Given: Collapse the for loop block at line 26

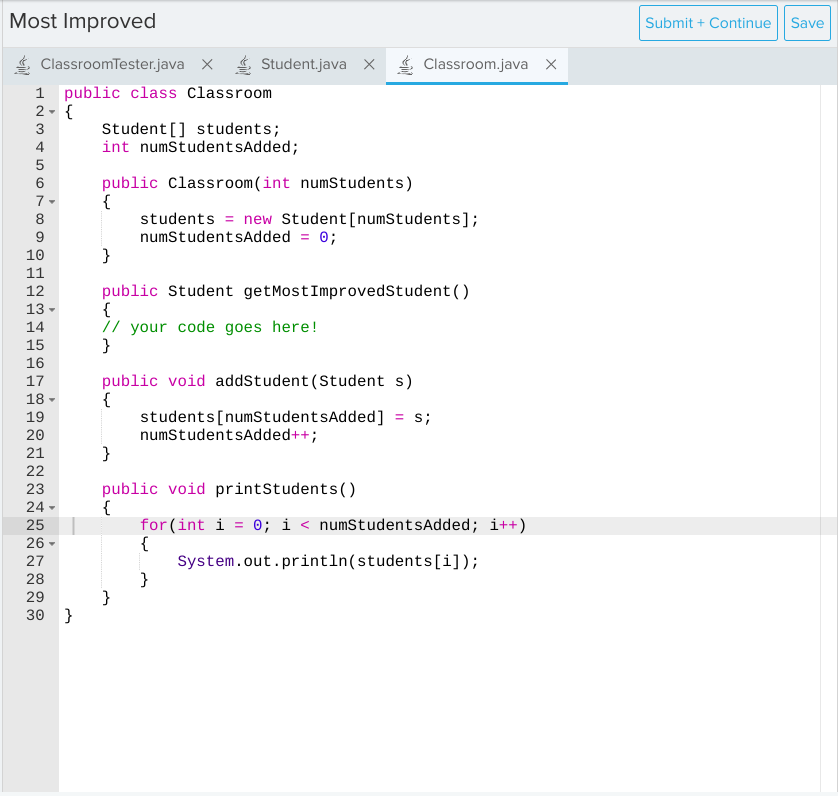Looking at the screenshot, I should click(50, 543).
